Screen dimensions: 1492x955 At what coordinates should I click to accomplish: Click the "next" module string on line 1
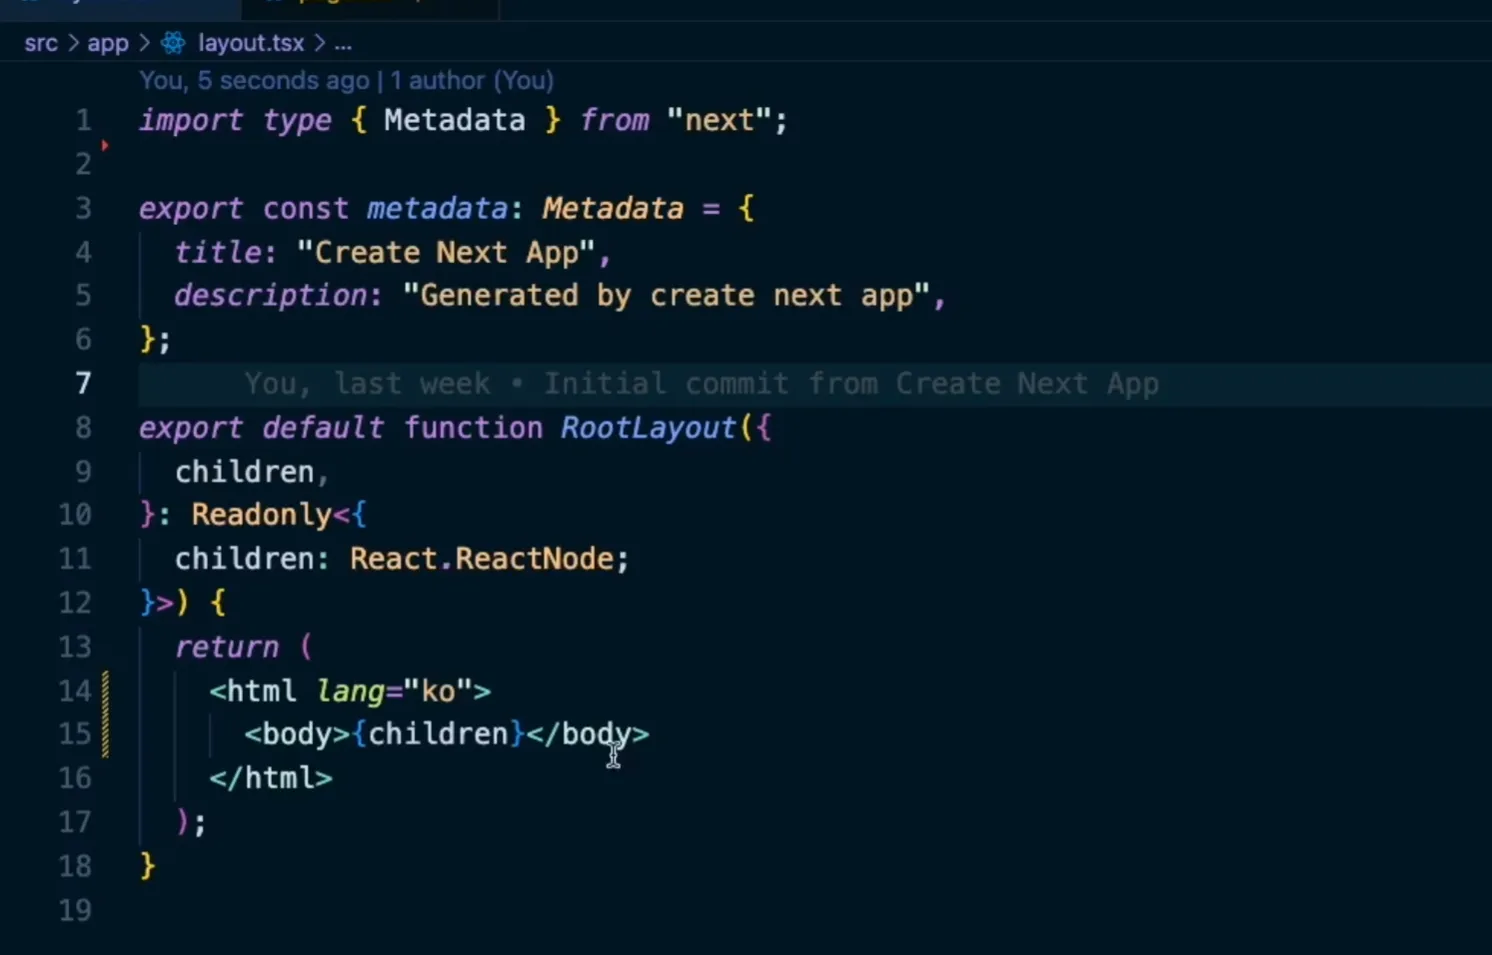[719, 120]
